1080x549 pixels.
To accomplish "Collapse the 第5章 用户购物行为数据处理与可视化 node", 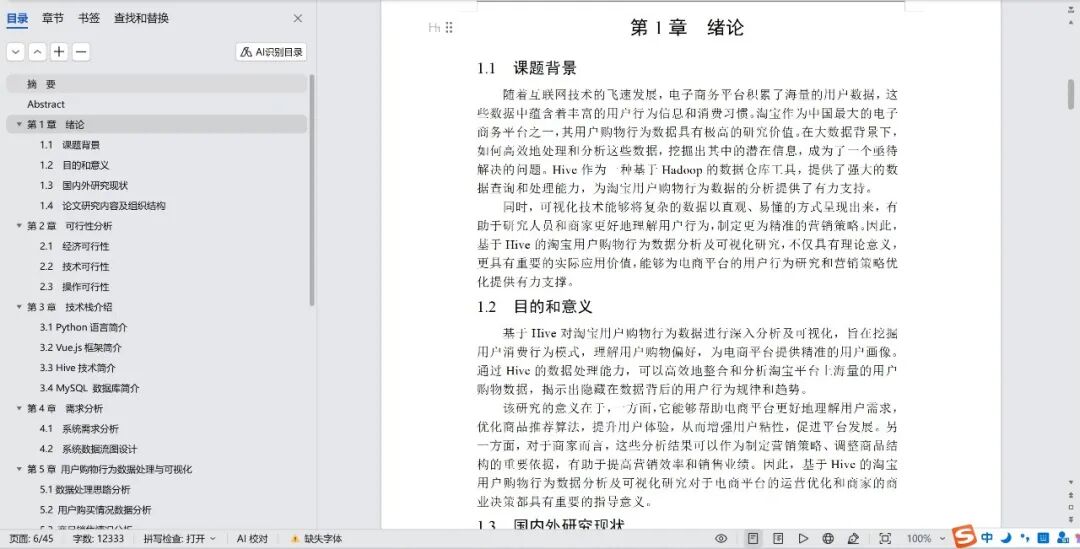I will (19, 469).
